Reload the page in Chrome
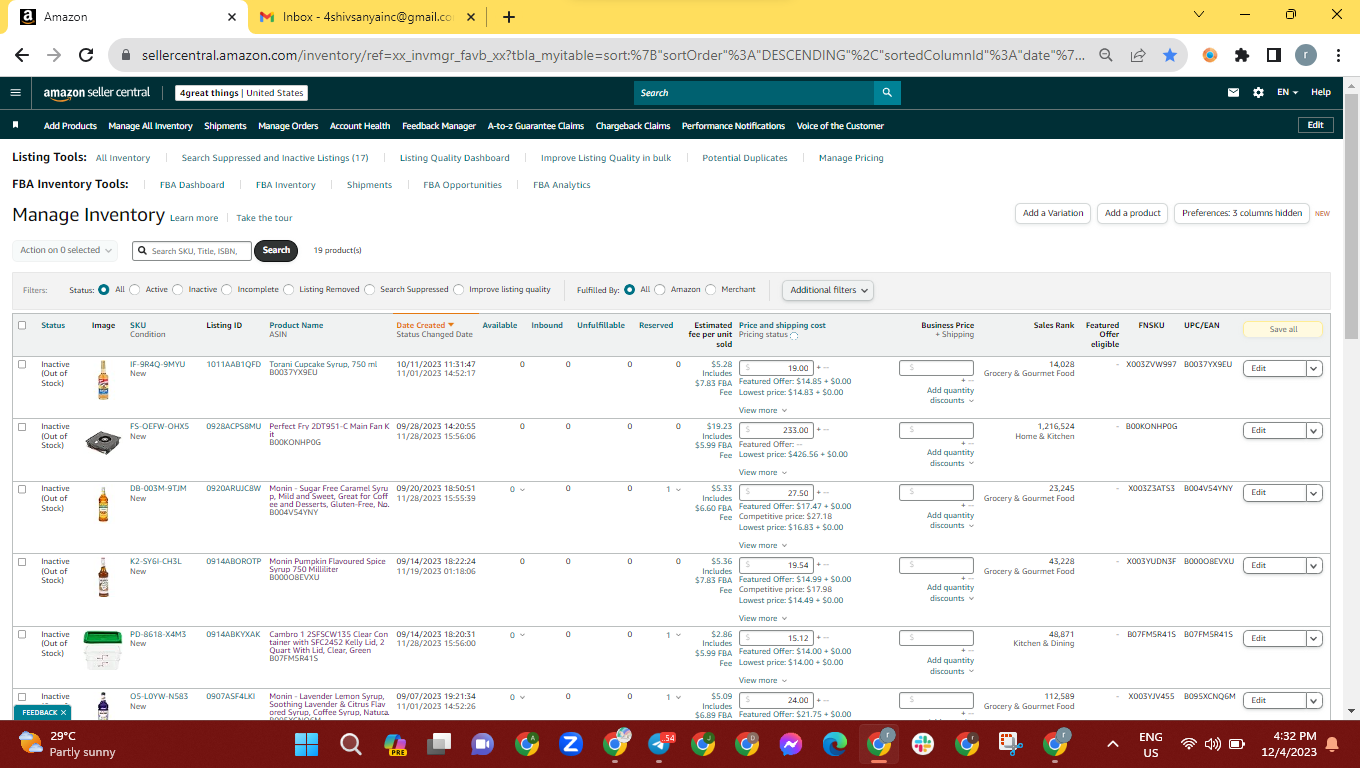 pos(86,56)
